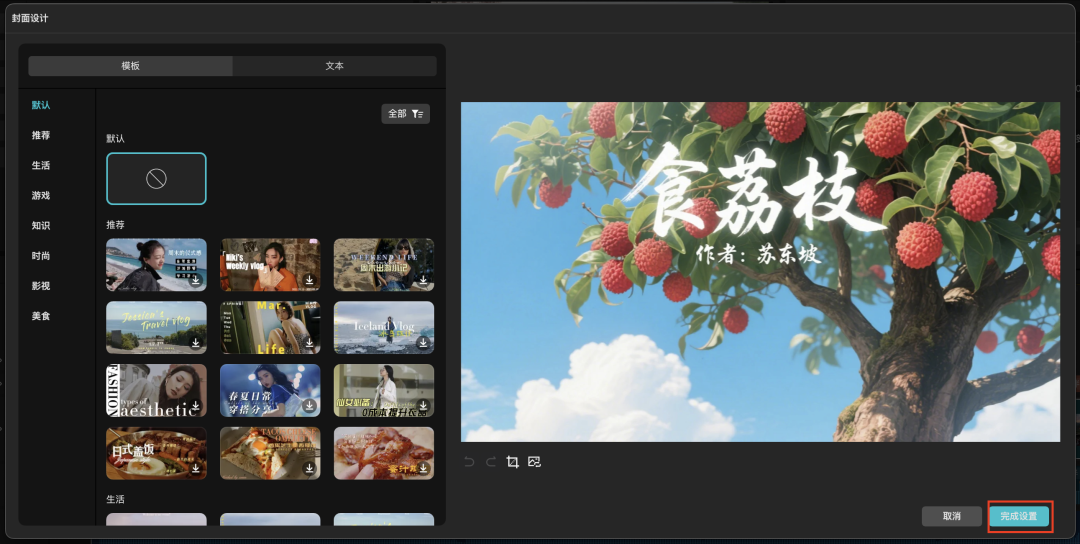Choose the 游戏 category
Screen dimensions: 1080x544
[41, 196]
